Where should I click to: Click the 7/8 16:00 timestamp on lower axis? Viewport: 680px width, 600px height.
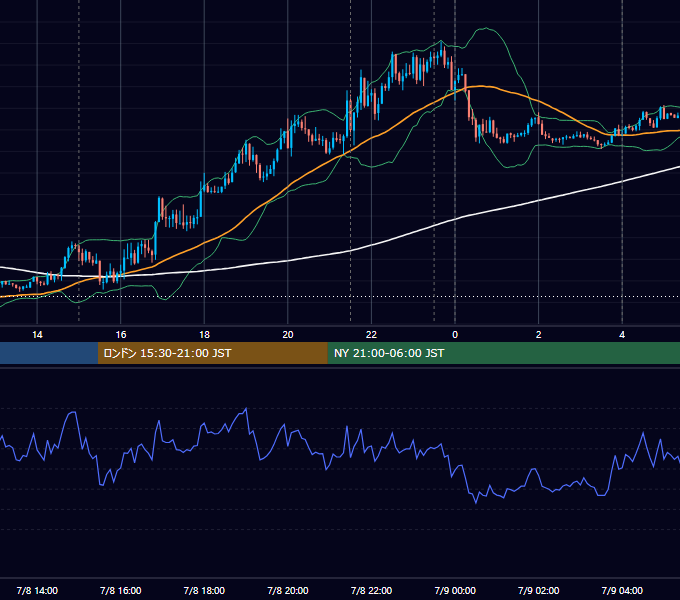pos(121,590)
